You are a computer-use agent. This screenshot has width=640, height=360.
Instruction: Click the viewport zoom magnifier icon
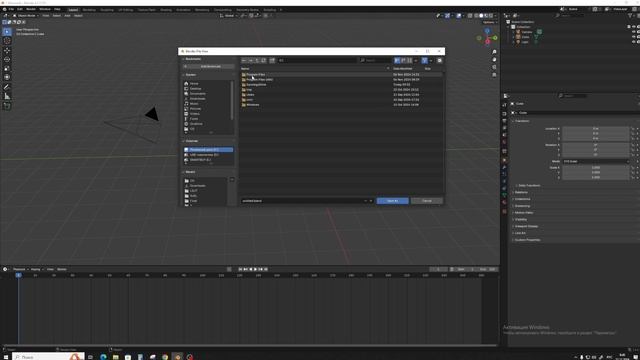[x=494, y=52]
